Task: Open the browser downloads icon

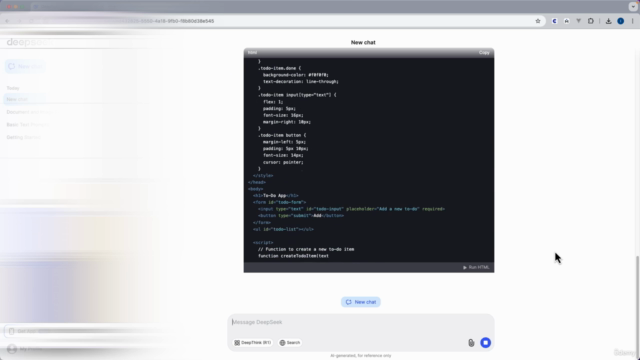Action: (x=608, y=21)
